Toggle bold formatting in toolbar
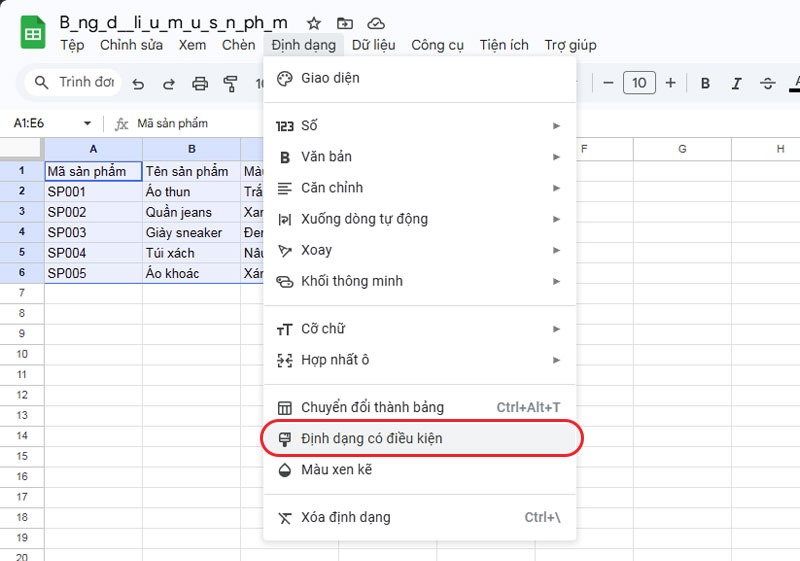This screenshot has height=561, width=800. (x=705, y=83)
